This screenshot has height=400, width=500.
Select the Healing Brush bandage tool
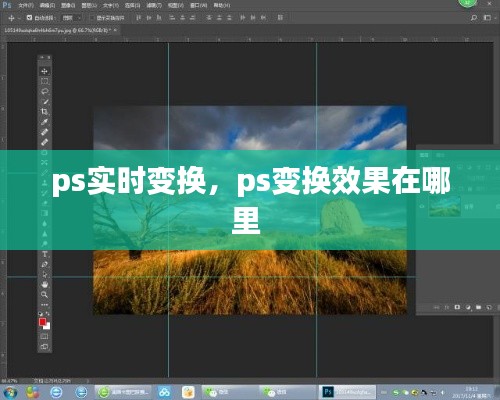tap(44, 132)
